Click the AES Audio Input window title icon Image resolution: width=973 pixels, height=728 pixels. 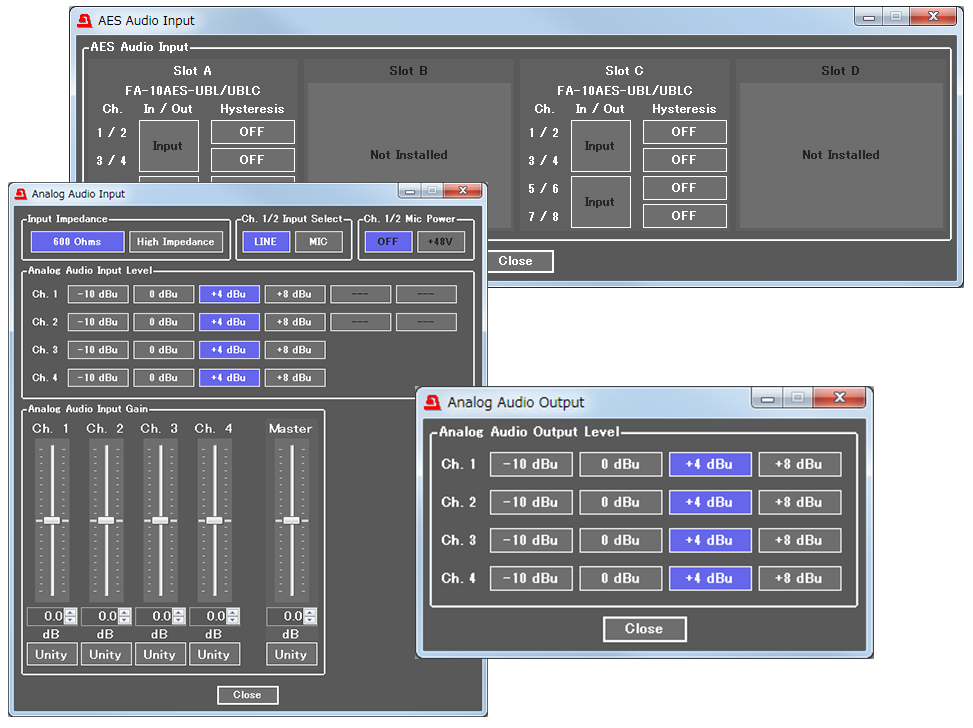84,20
